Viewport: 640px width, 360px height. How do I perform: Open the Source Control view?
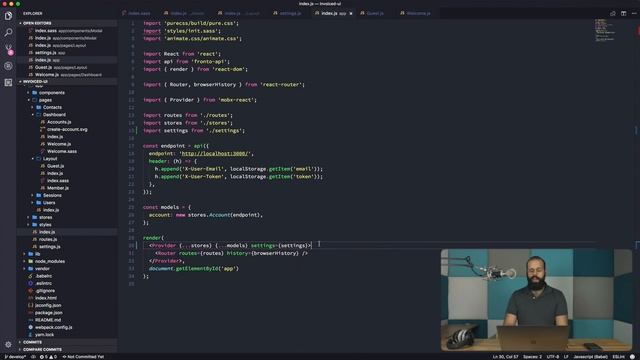[x=8, y=49]
